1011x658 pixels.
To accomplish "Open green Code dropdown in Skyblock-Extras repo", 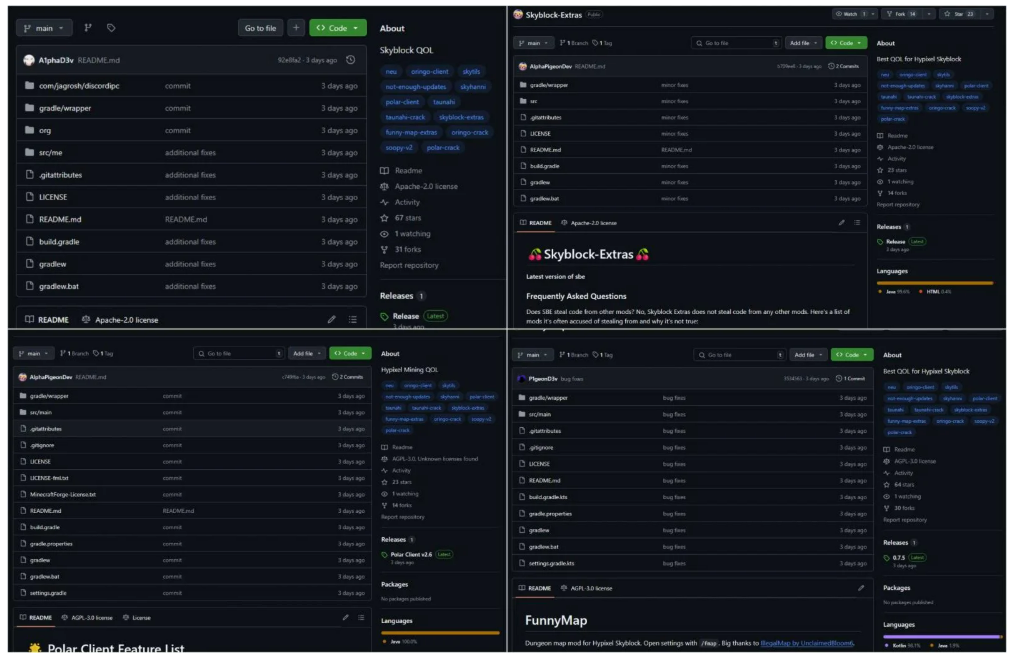I will click(846, 43).
